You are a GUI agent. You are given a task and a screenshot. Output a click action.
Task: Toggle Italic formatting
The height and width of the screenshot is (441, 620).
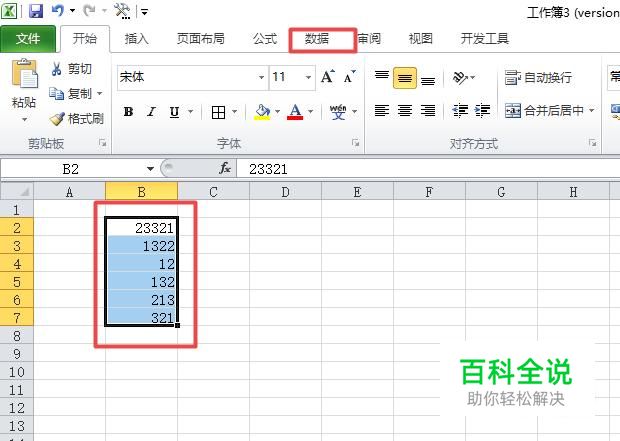coord(151,112)
